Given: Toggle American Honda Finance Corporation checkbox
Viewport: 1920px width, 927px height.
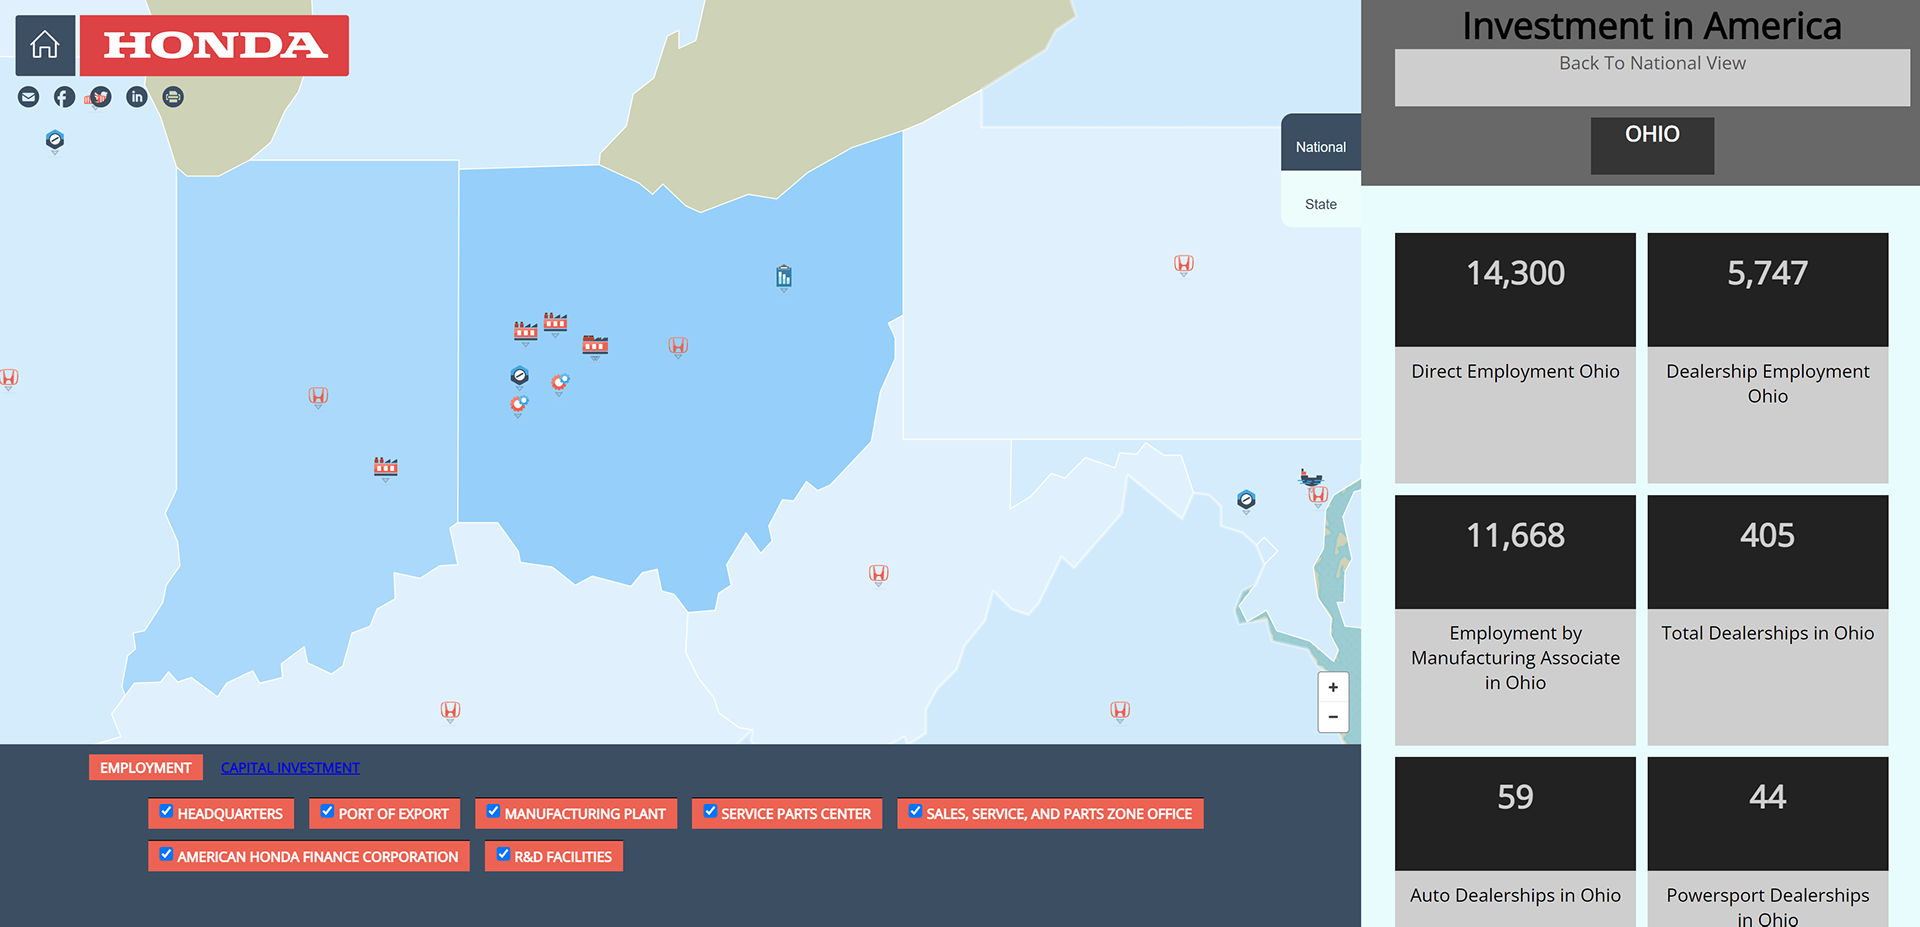Looking at the screenshot, I should pyautogui.click(x=167, y=854).
